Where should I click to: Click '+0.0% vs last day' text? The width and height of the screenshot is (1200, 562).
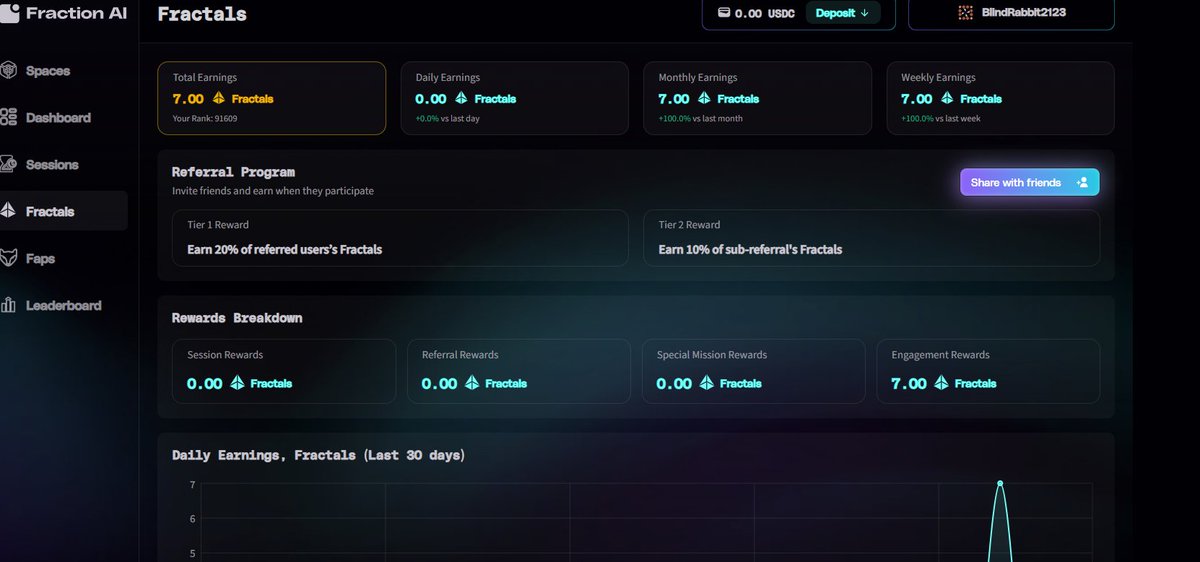[450, 118]
